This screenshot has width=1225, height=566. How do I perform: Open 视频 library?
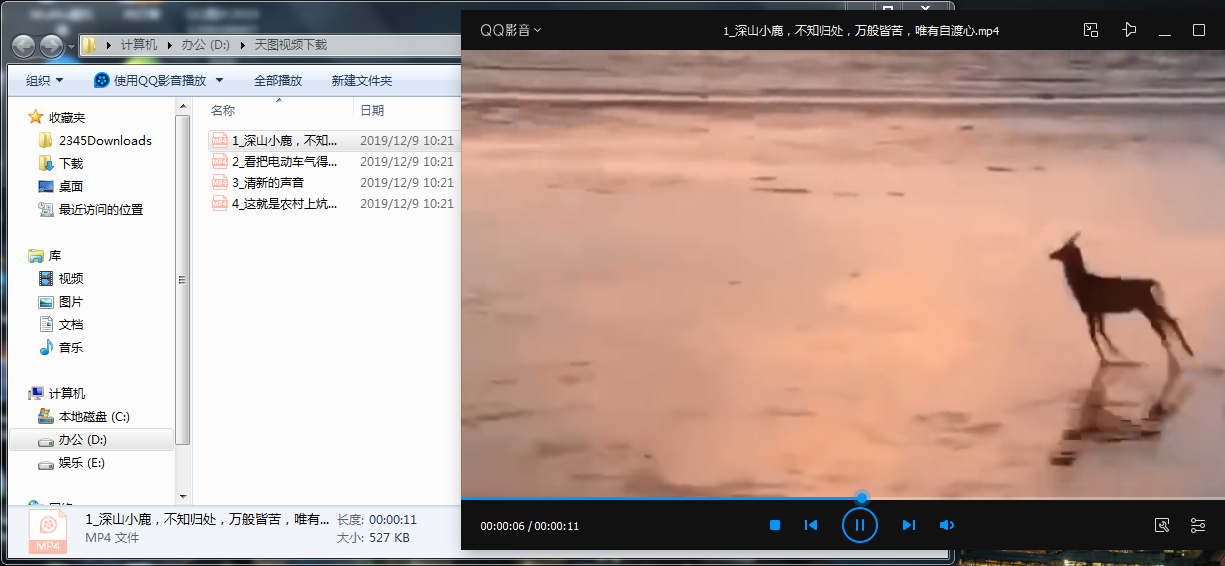tap(71, 279)
